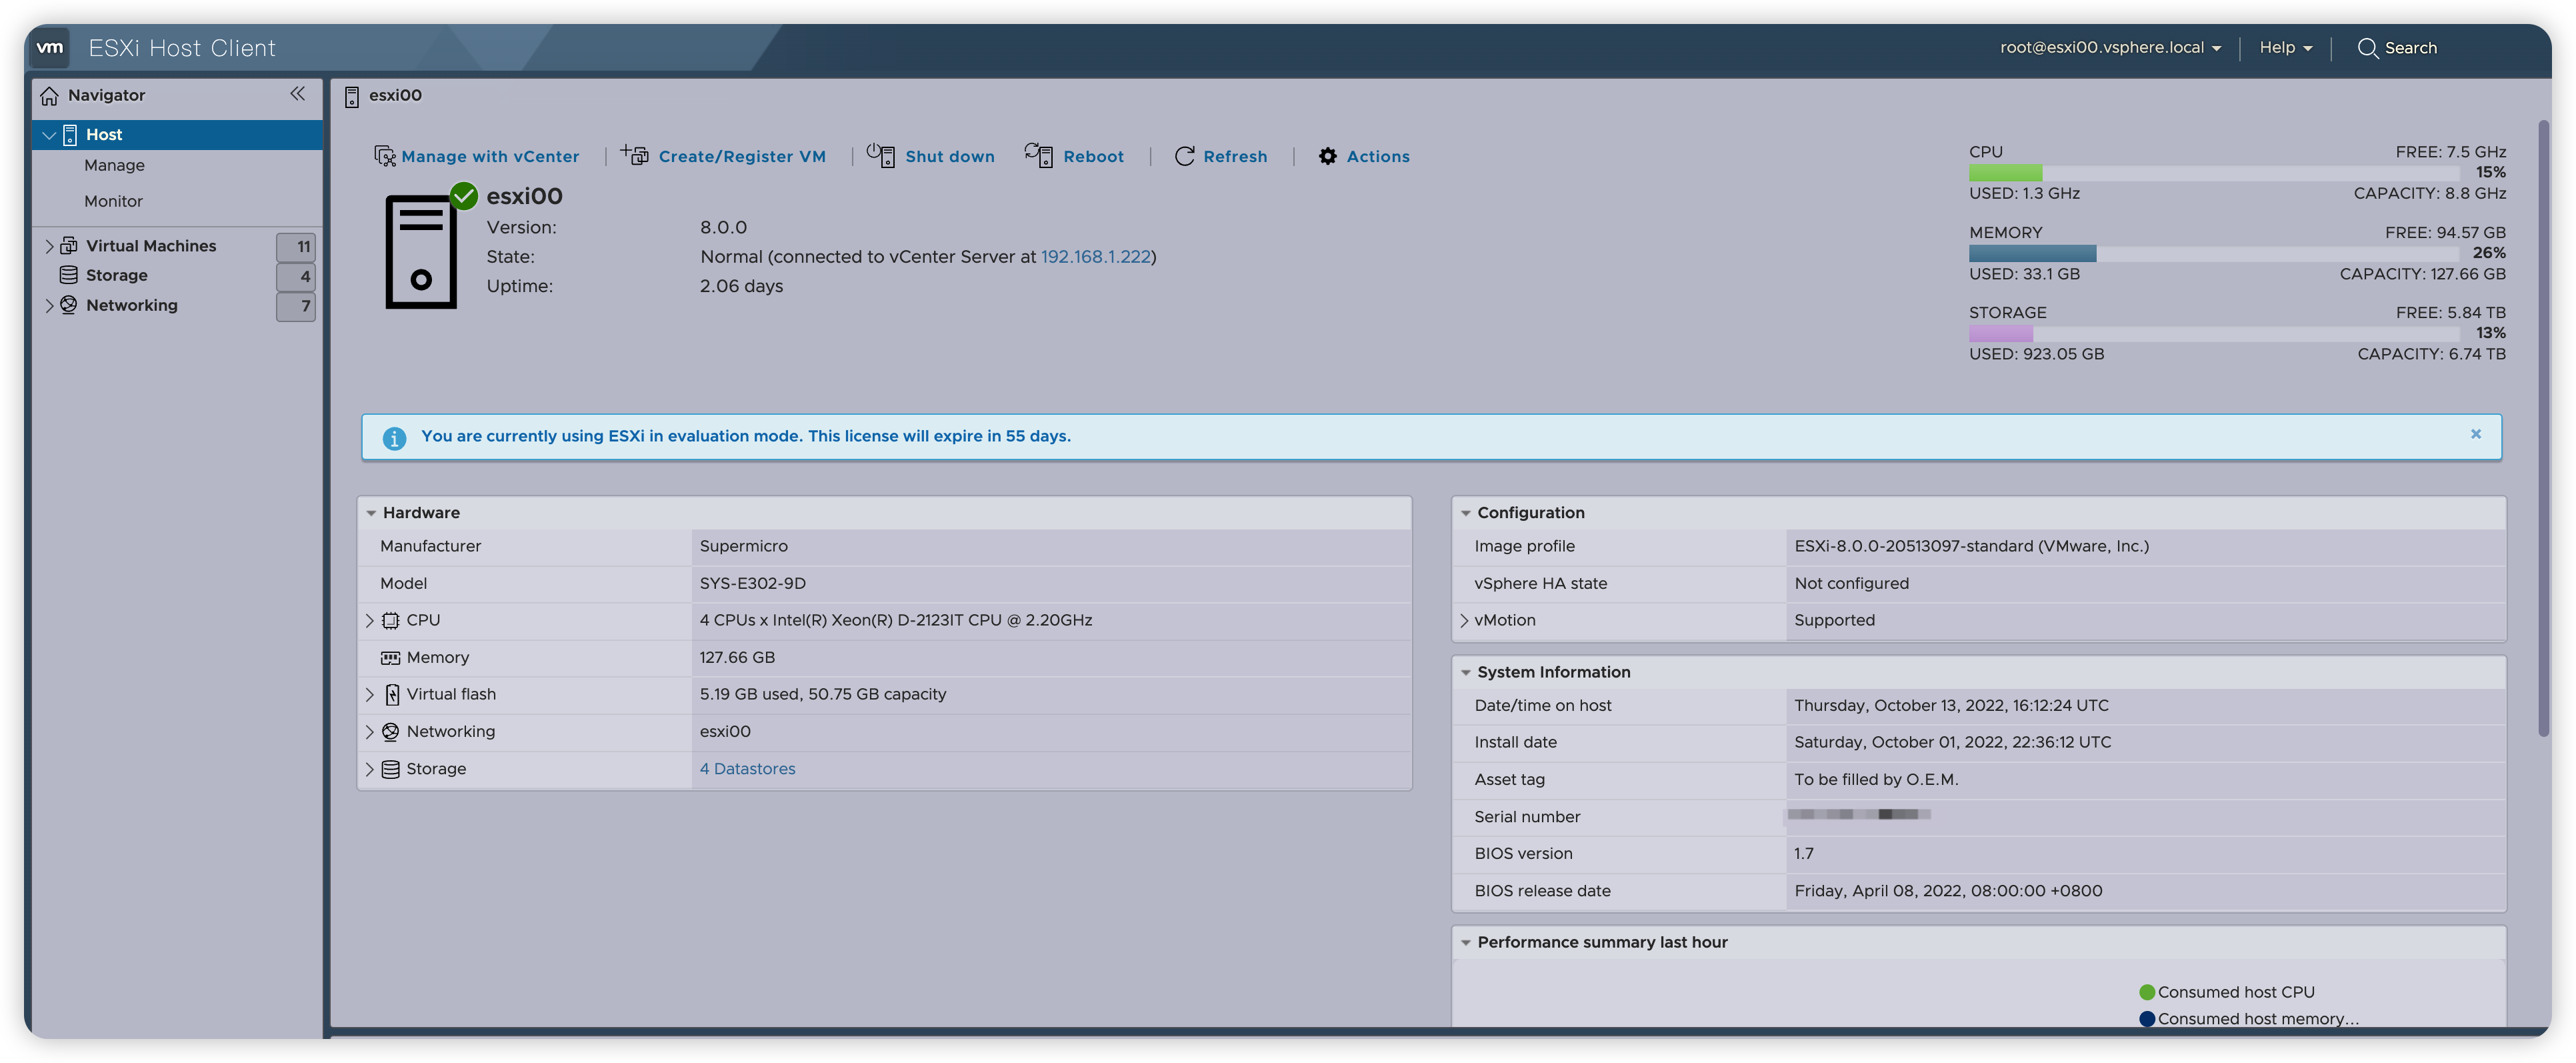
Task: Click Refresh button
Action: (1235, 156)
